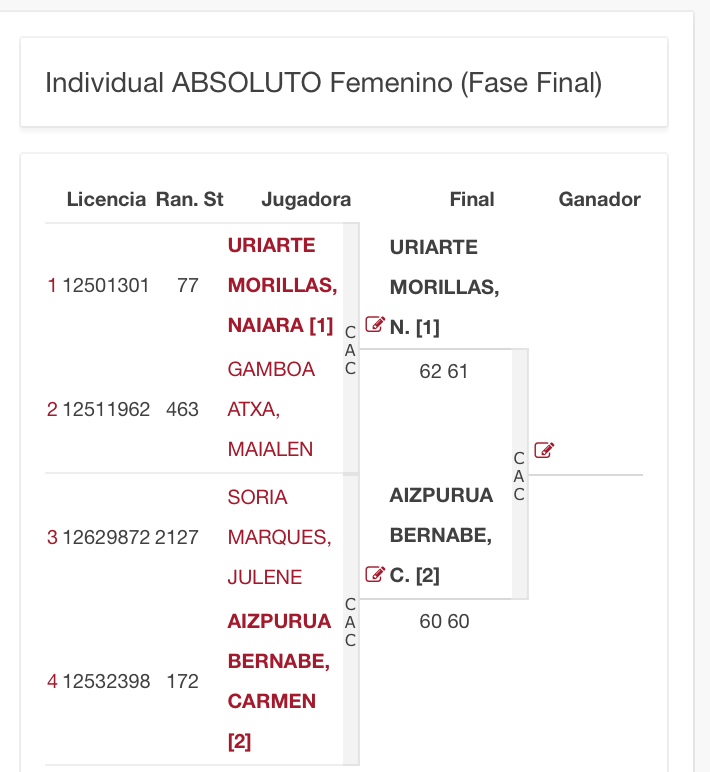Click draw position number 2
Image resolution: width=710 pixels, height=772 pixels.
pyautogui.click(x=52, y=409)
